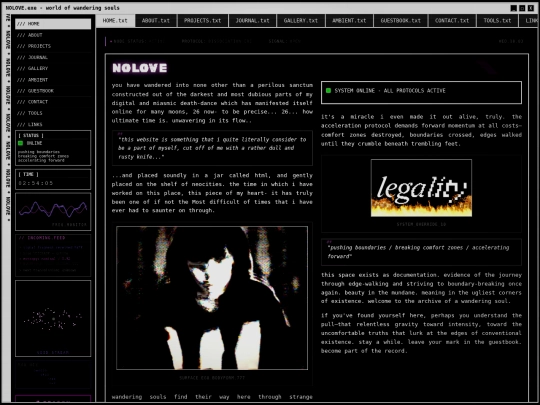The image size is (540, 405).
Task: Click the green square in SYSTEM ONLINE banner
Action: click(x=328, y=91)
